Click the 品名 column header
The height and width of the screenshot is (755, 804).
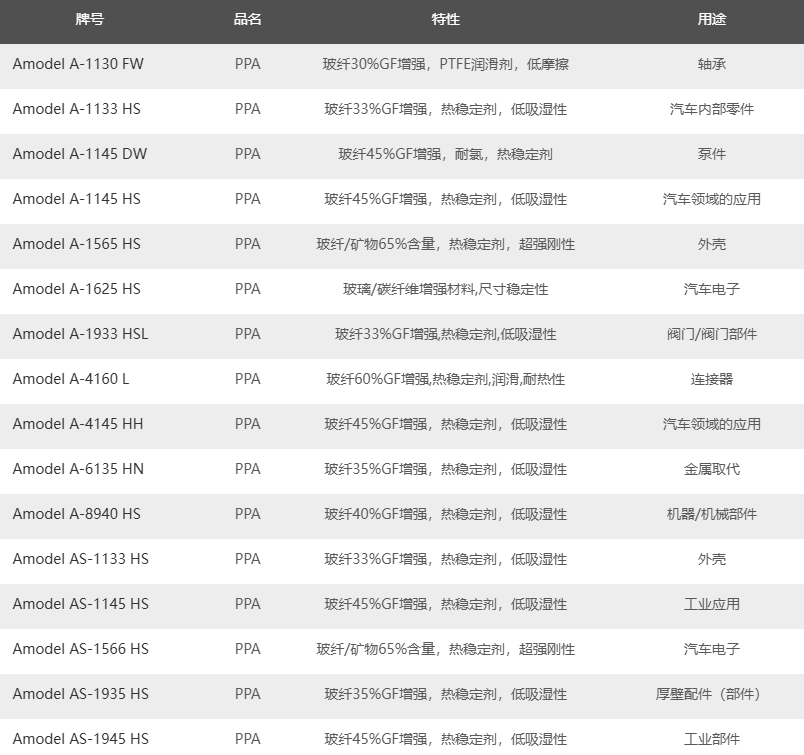coord(247,20)
